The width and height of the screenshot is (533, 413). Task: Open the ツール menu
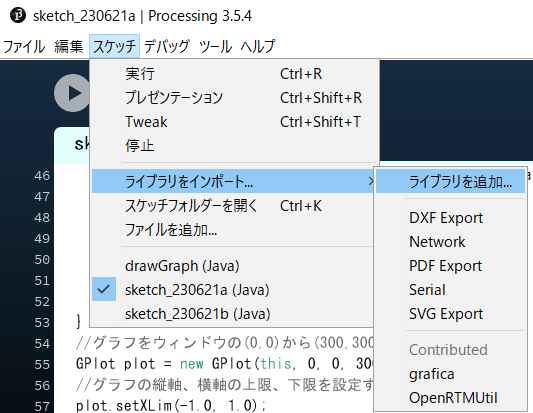click(x=216, y=46)
